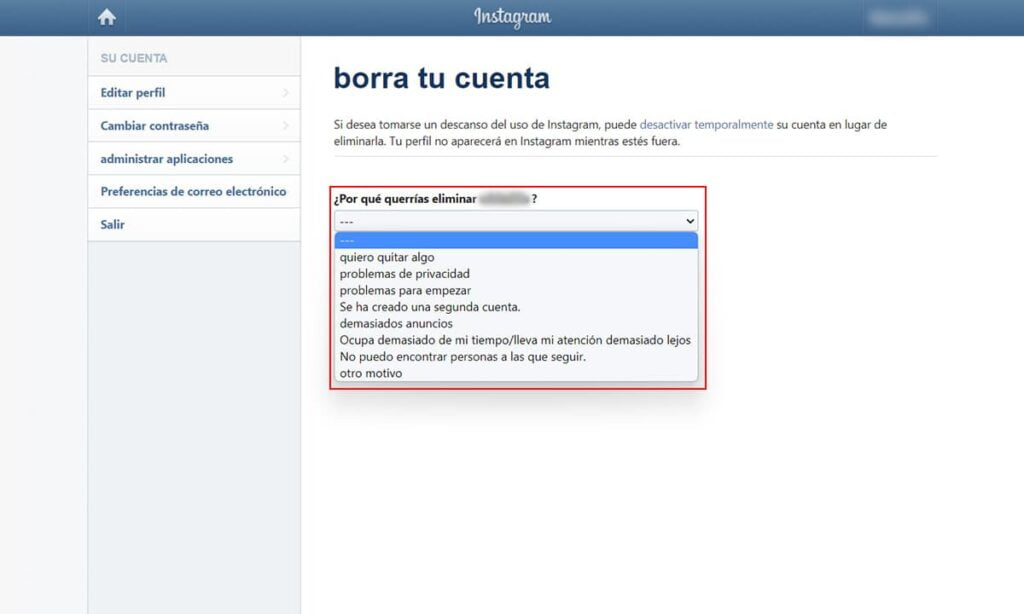Screen dimensions: 1024x614
Task: Open Editar perfil in sidebar
Action: [194, 93]
